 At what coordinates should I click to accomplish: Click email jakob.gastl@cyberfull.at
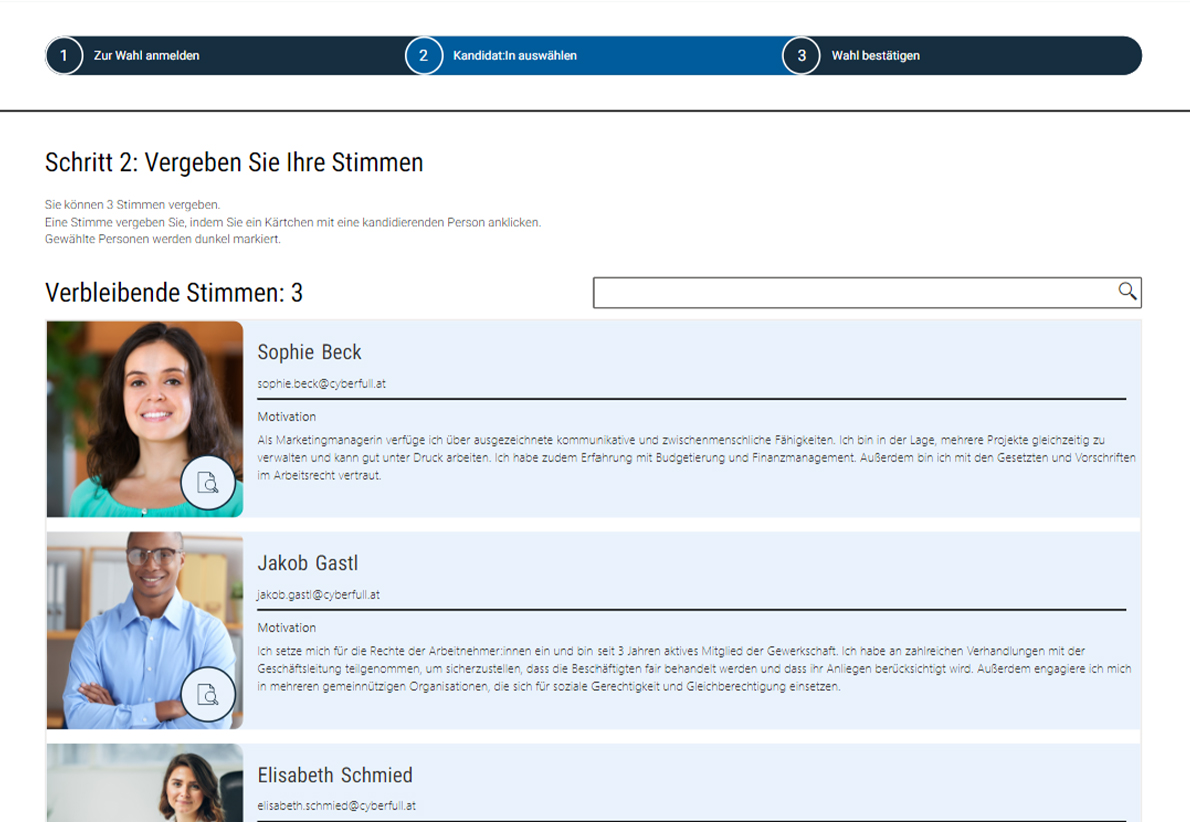[318, 595]
